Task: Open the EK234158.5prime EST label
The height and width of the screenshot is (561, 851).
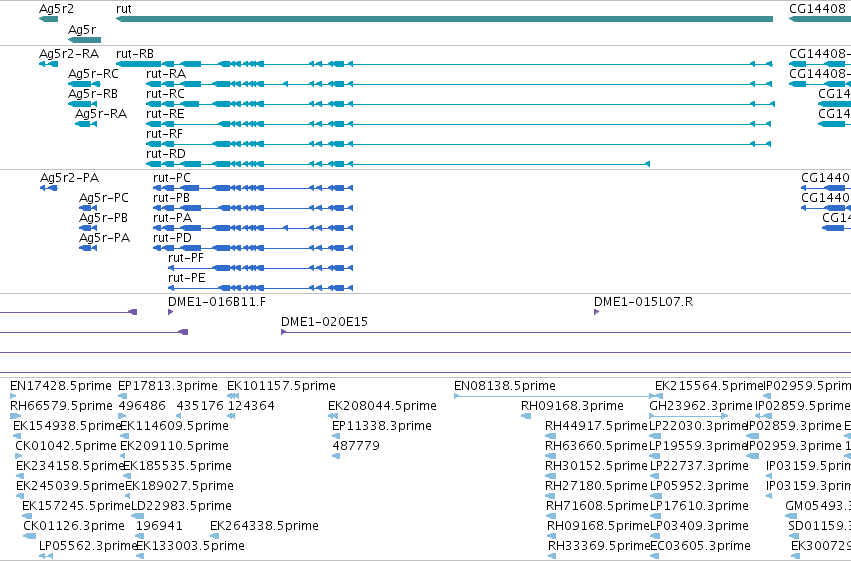Action: 70,467
